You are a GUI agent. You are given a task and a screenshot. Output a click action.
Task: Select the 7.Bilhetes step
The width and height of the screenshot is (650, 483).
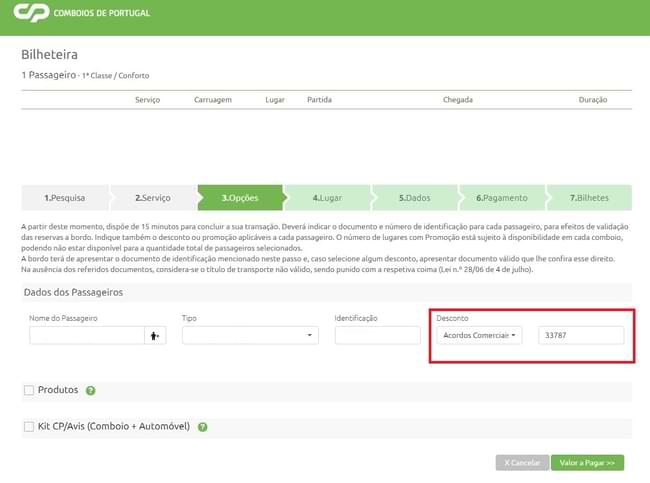coord(589,198)
